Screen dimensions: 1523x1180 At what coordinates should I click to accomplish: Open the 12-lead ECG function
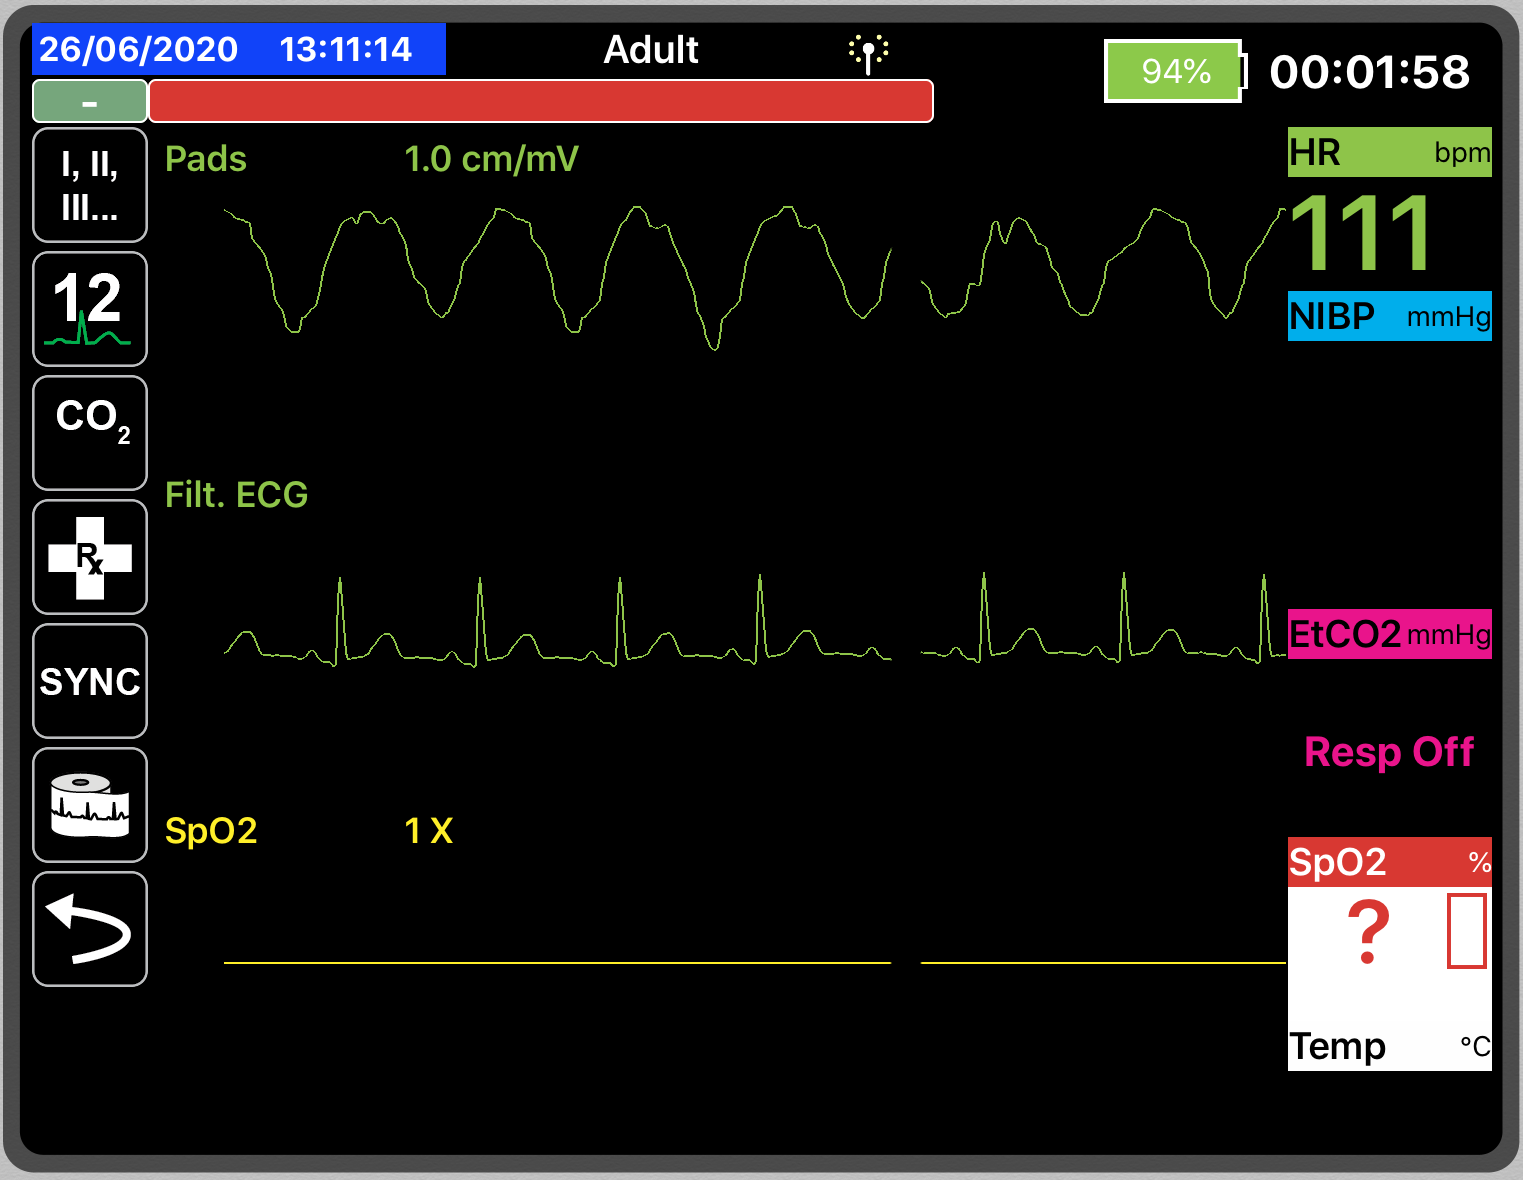click(89, 309)
